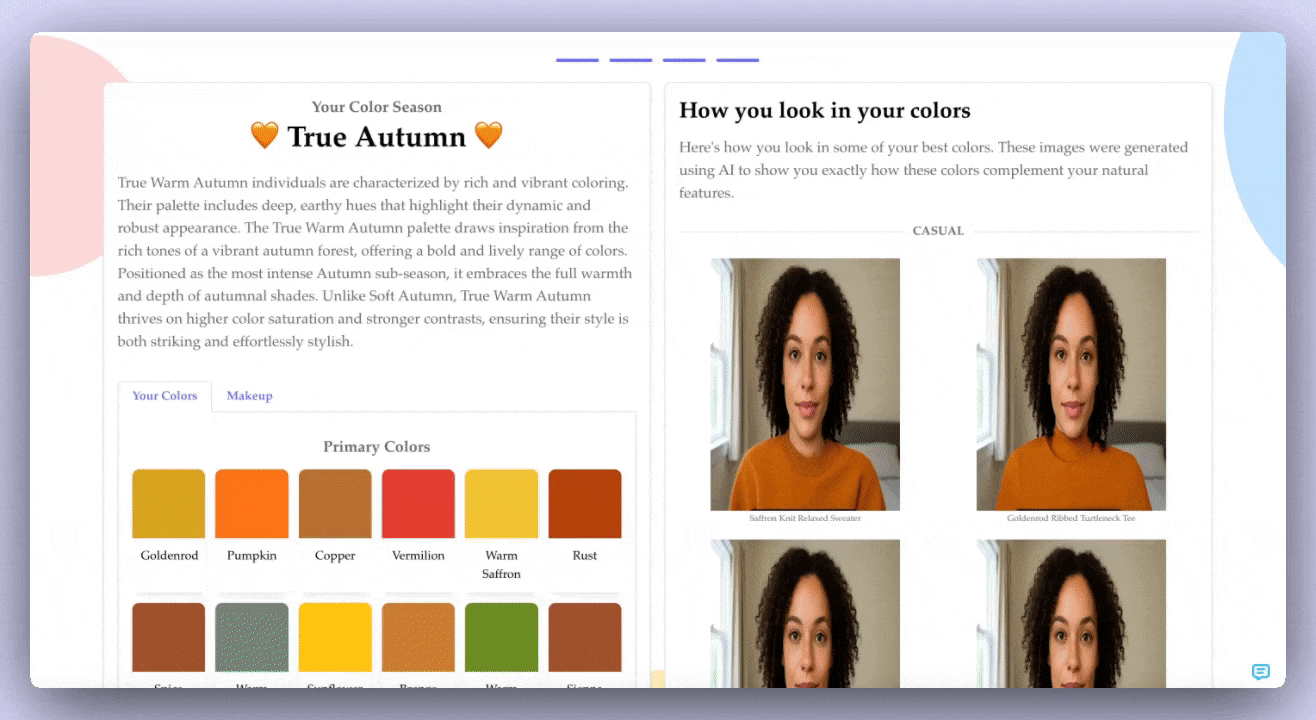Click the orange heart left of True Autumn
The height and width of the screenshot is (720, 1316).
tap(265, 136)
